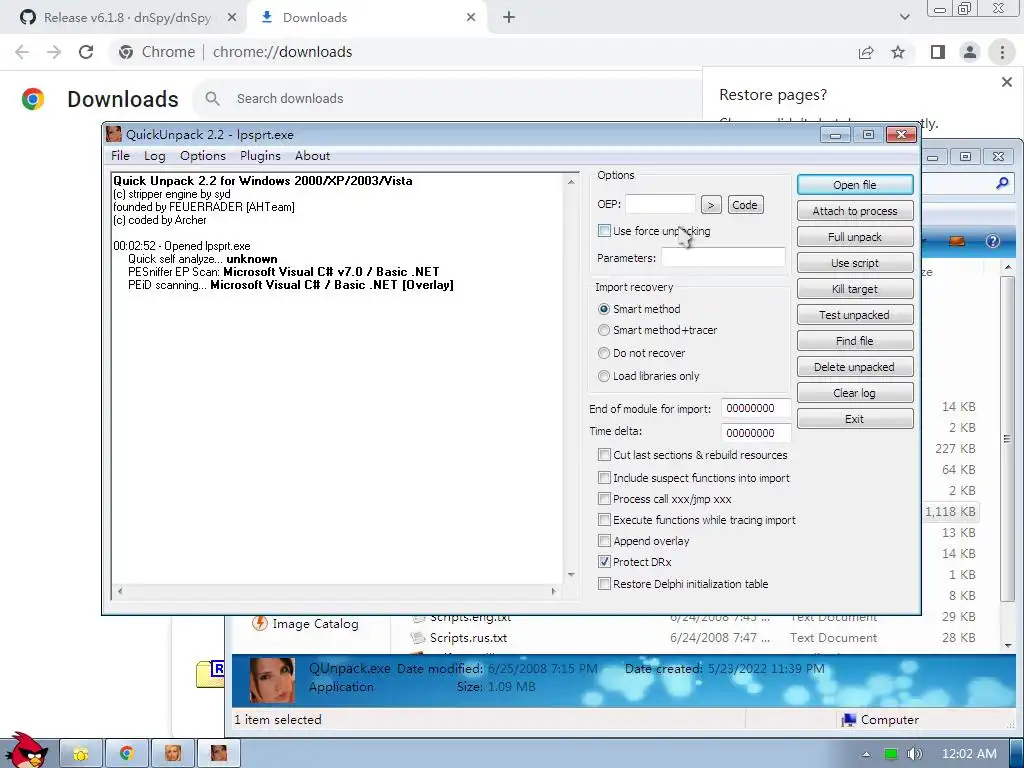This screenshot has height=768, width=1024.
Task: Open Explorer help question mark icon
Action: (993, 241)
